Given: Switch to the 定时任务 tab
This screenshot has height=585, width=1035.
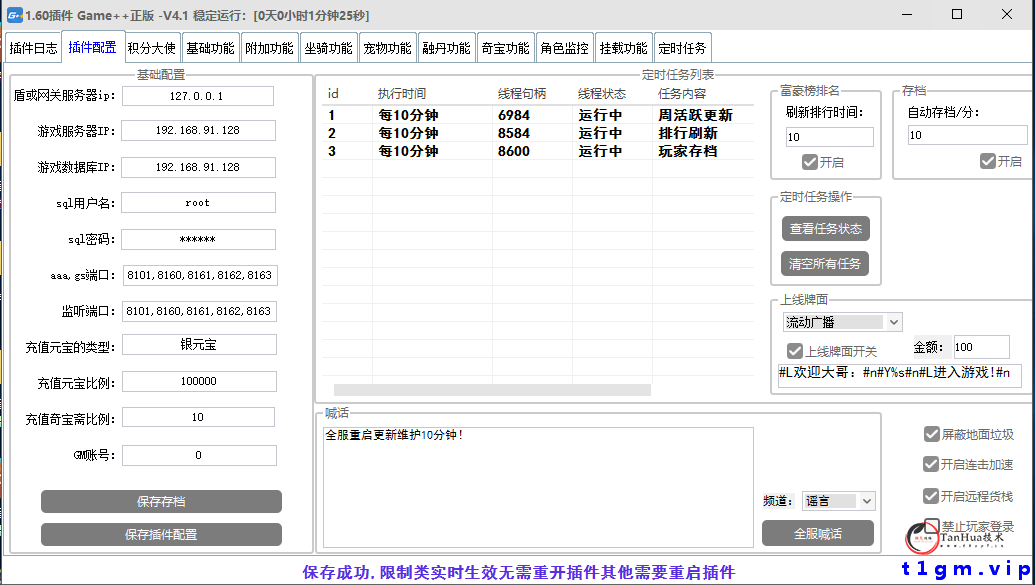Looking at the screenshot, I should tap(683, 46).
